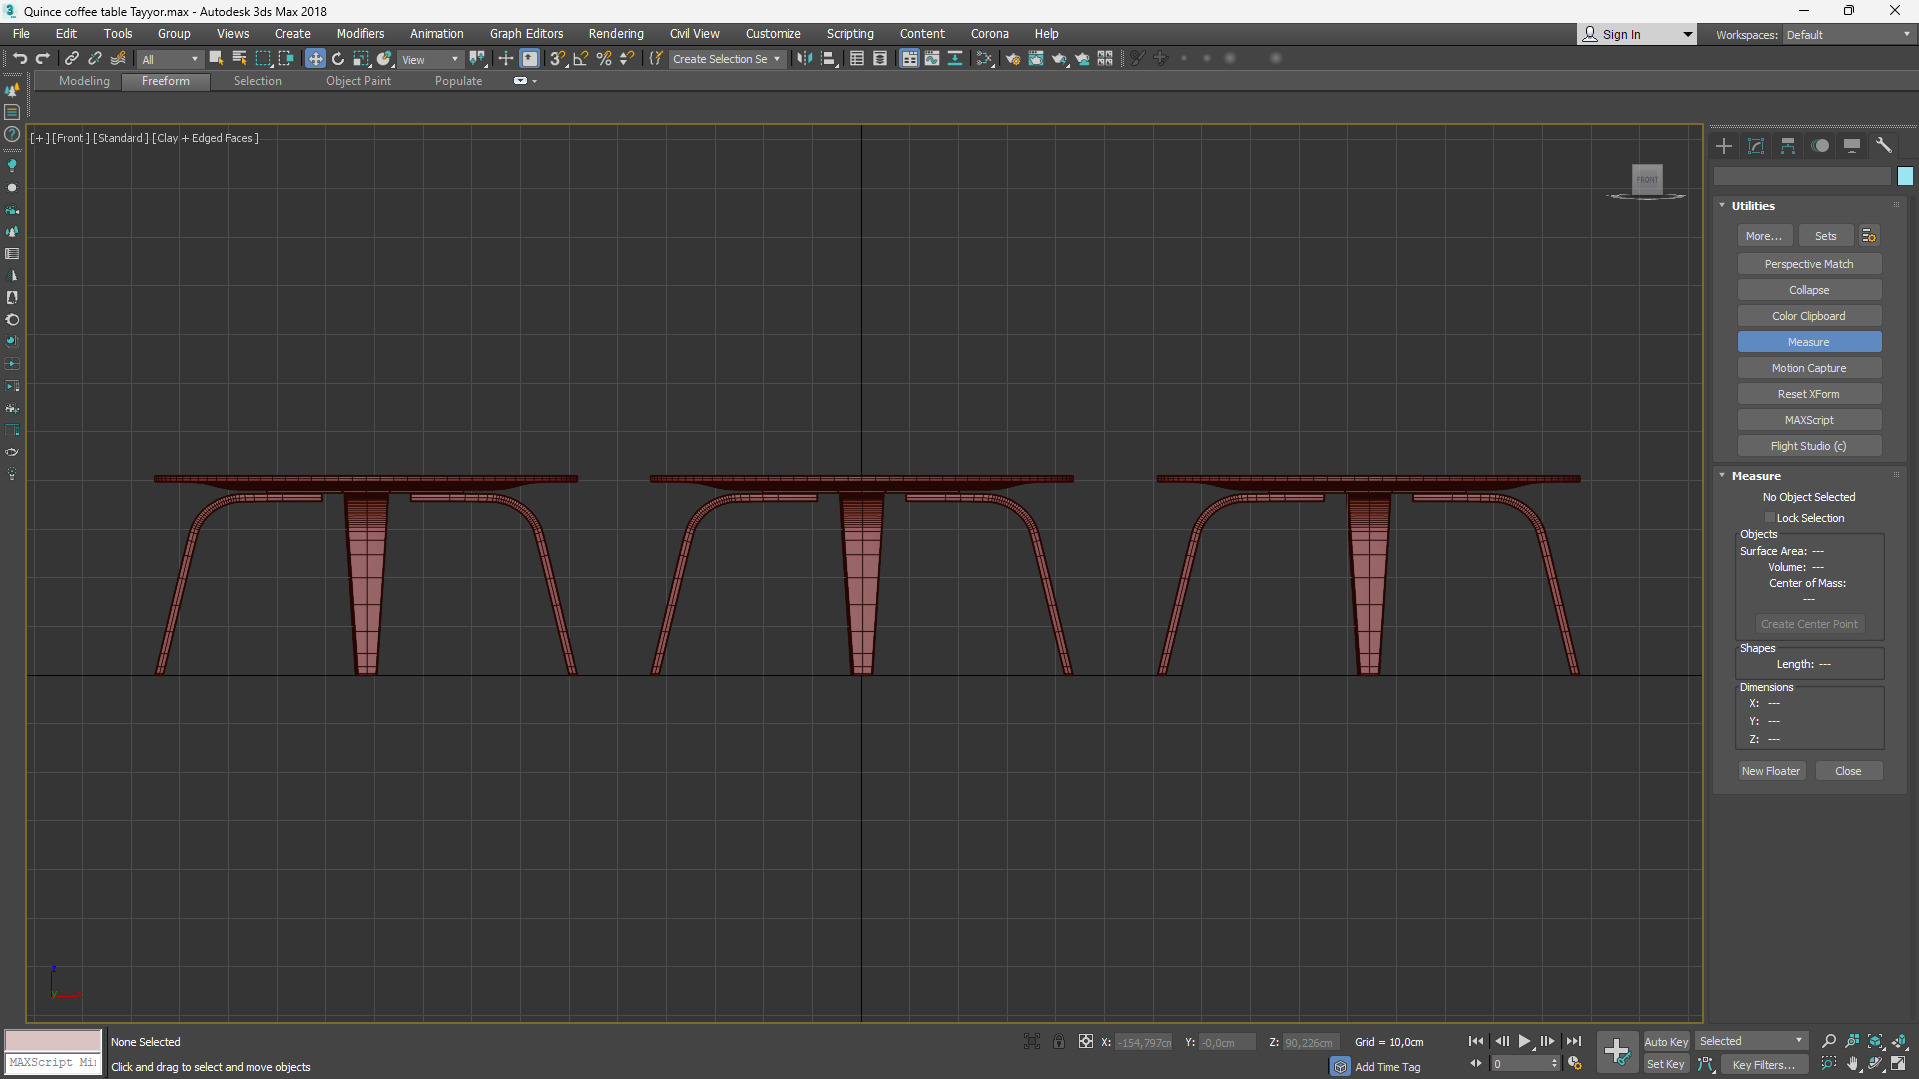Open the Selection Filter dropdown showing All
This screenshot has width=1919, height=1079.
pyautogui.click(x=170, y=59)
